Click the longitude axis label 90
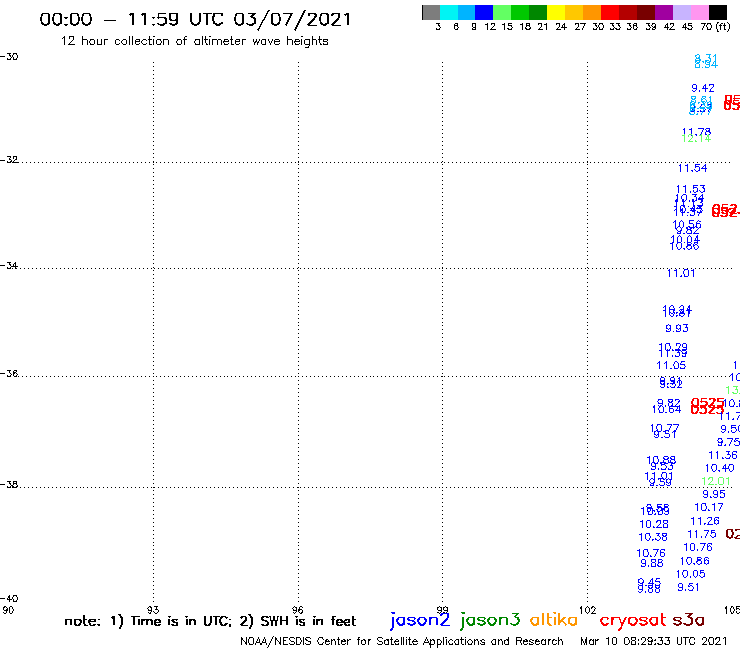The width and height of the screenshot is (740, 650). click(8, 610)
